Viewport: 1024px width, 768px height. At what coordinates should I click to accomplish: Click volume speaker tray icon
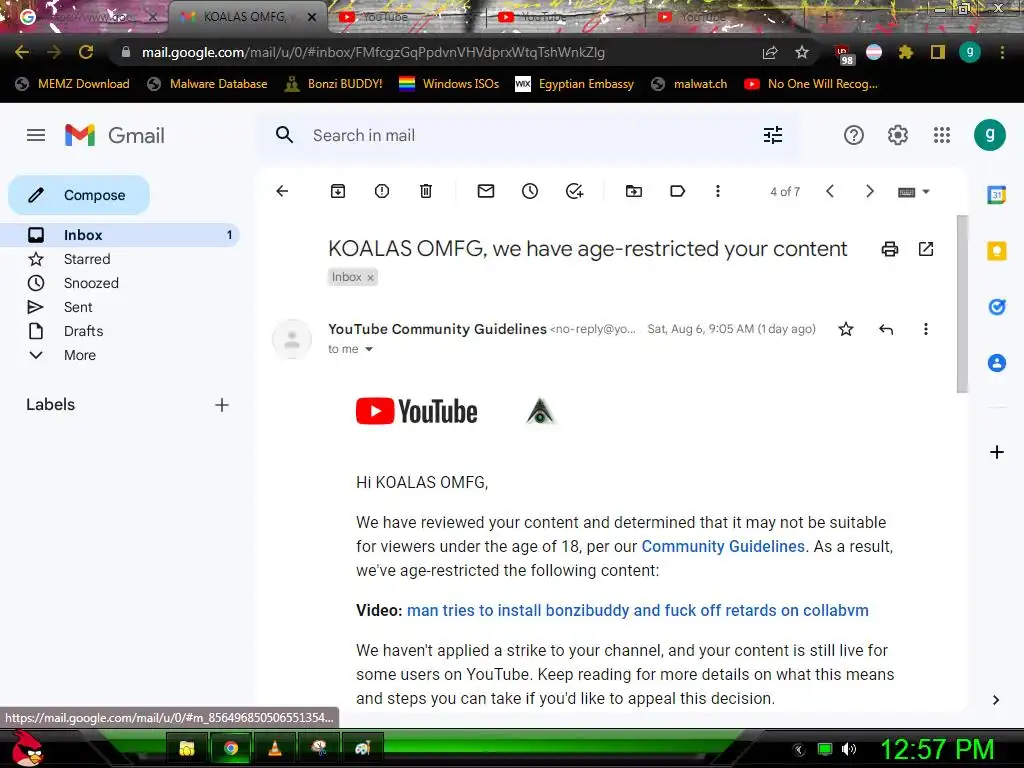pyautogui.click(x=848, y=749)
